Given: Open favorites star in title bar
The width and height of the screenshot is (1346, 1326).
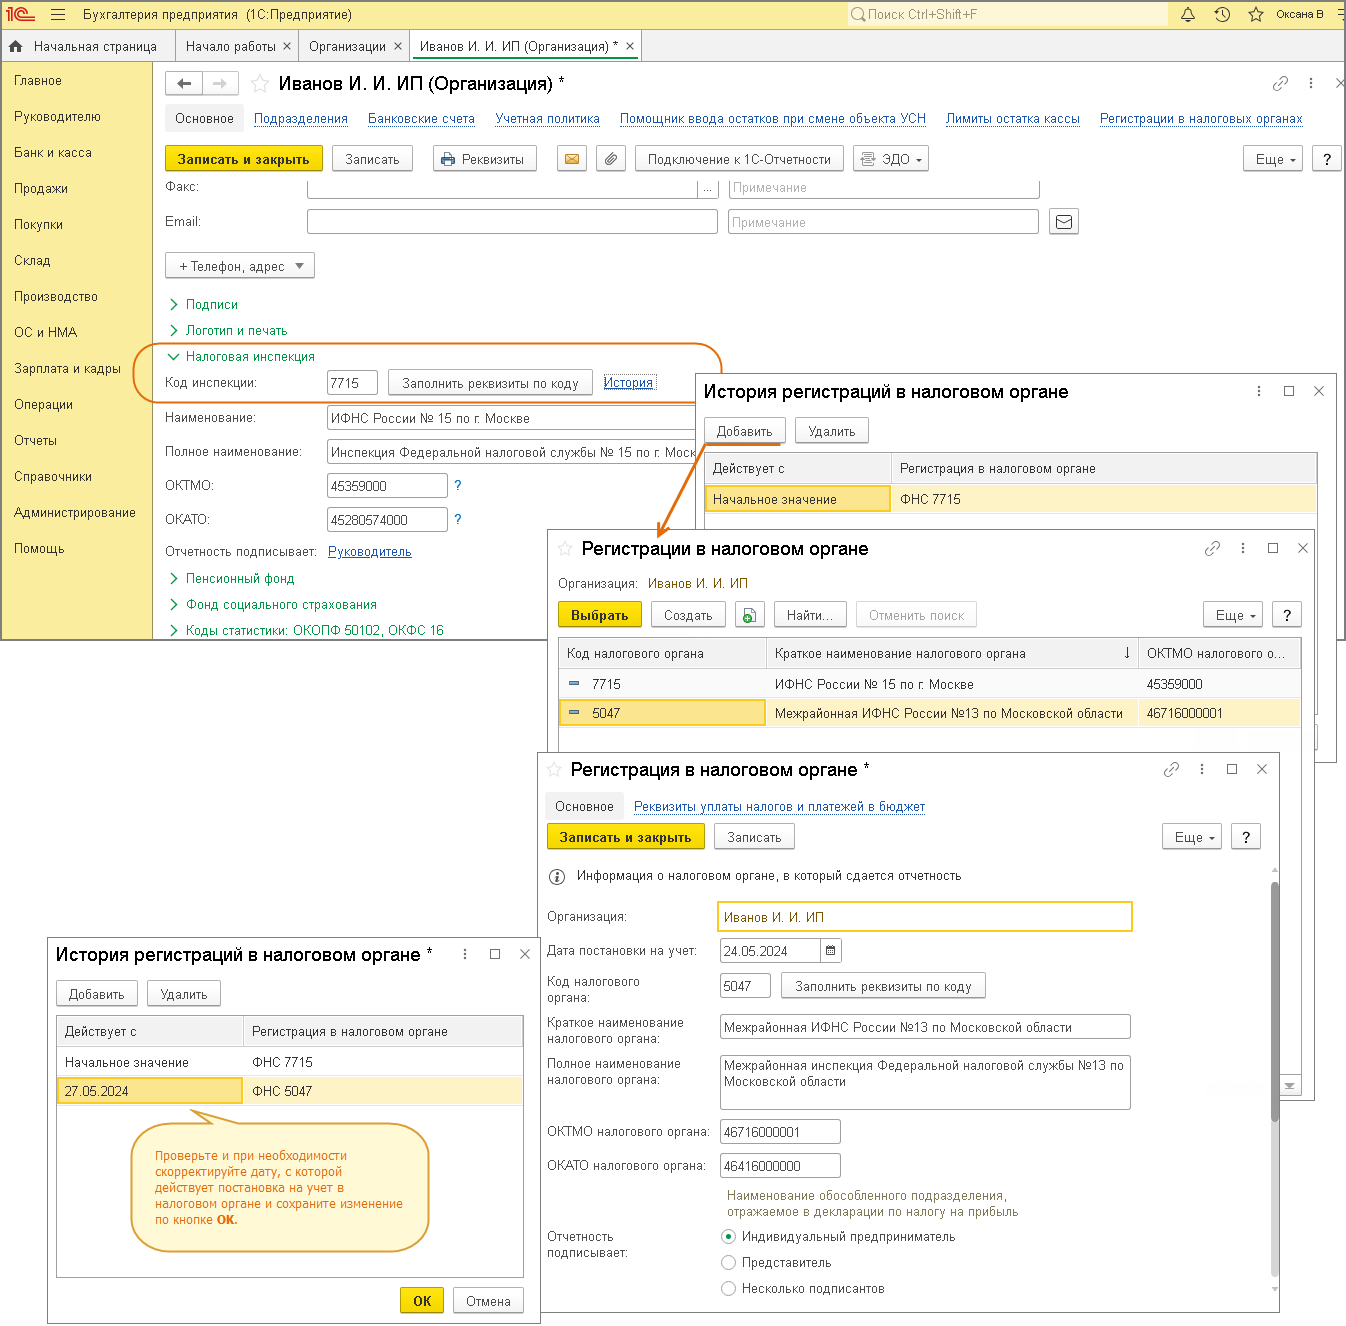Looking at the screenshot, I should (x=1256, y=15).
